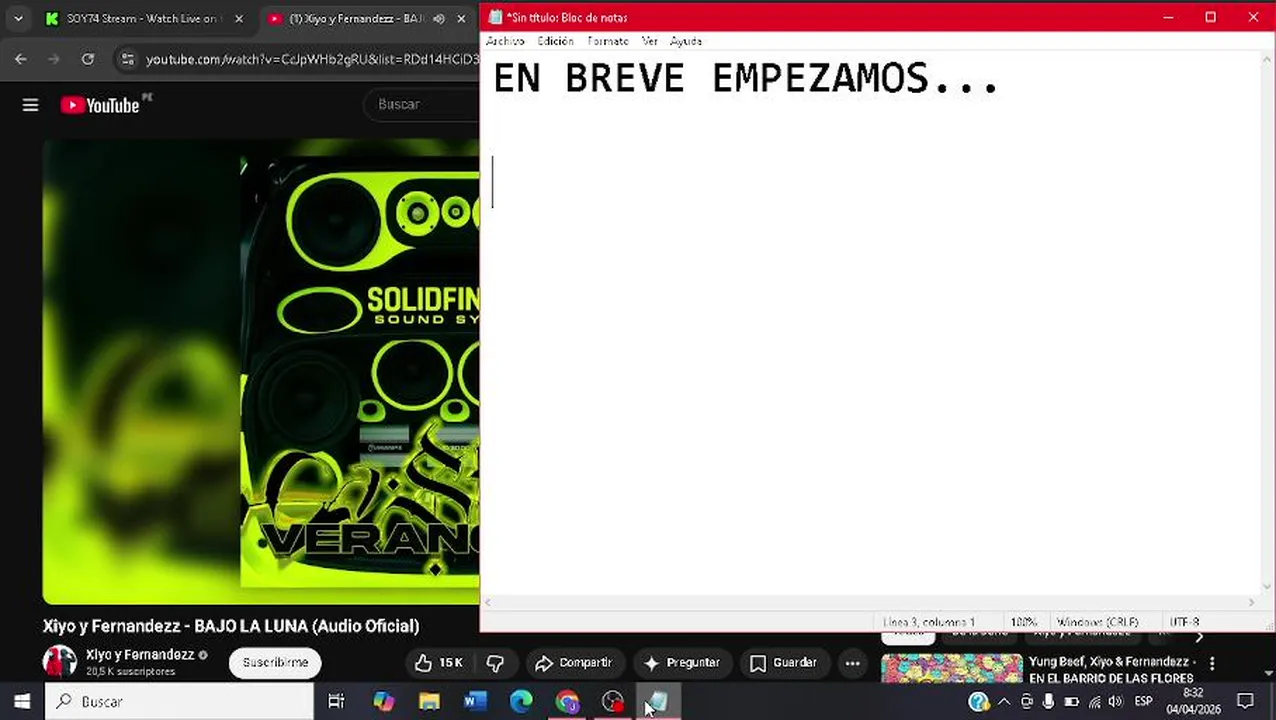Image resolution: width=1276 pixels, height=720 pixels.
Task: Maximize the Bloc de notas window
Action: 1210,17
